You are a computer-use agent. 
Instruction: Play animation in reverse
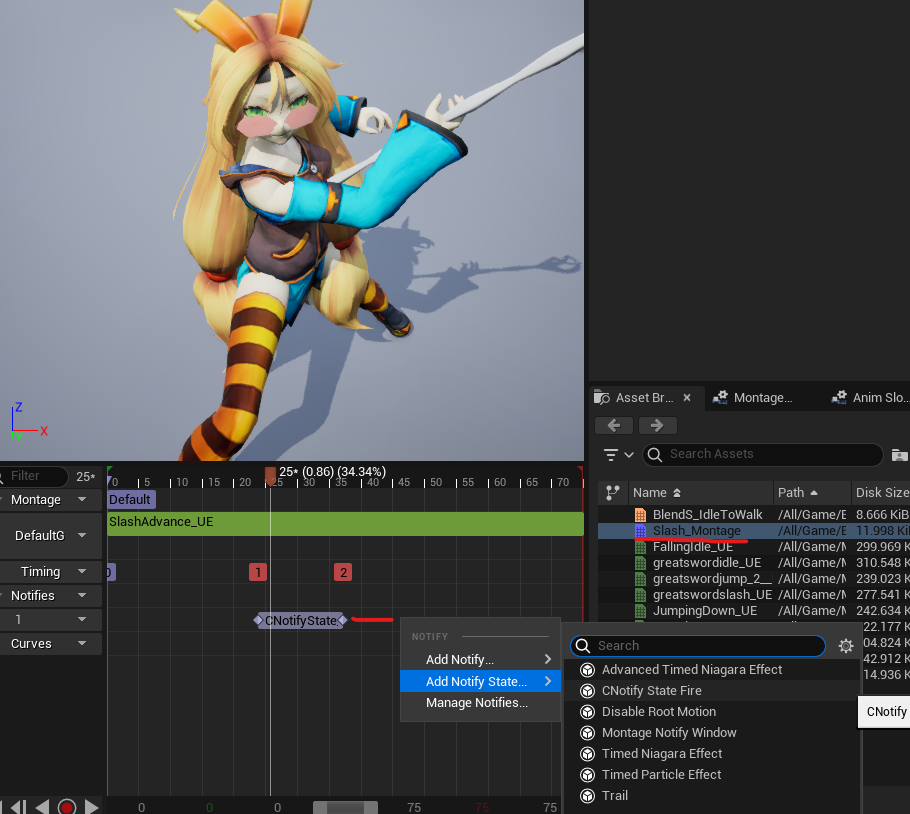(42, 807)
